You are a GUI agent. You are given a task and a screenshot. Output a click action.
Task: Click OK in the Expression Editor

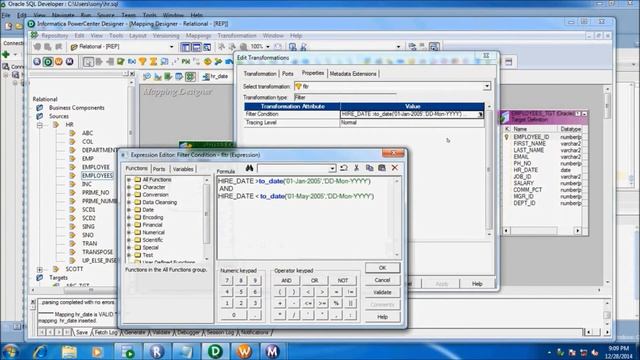382,268
